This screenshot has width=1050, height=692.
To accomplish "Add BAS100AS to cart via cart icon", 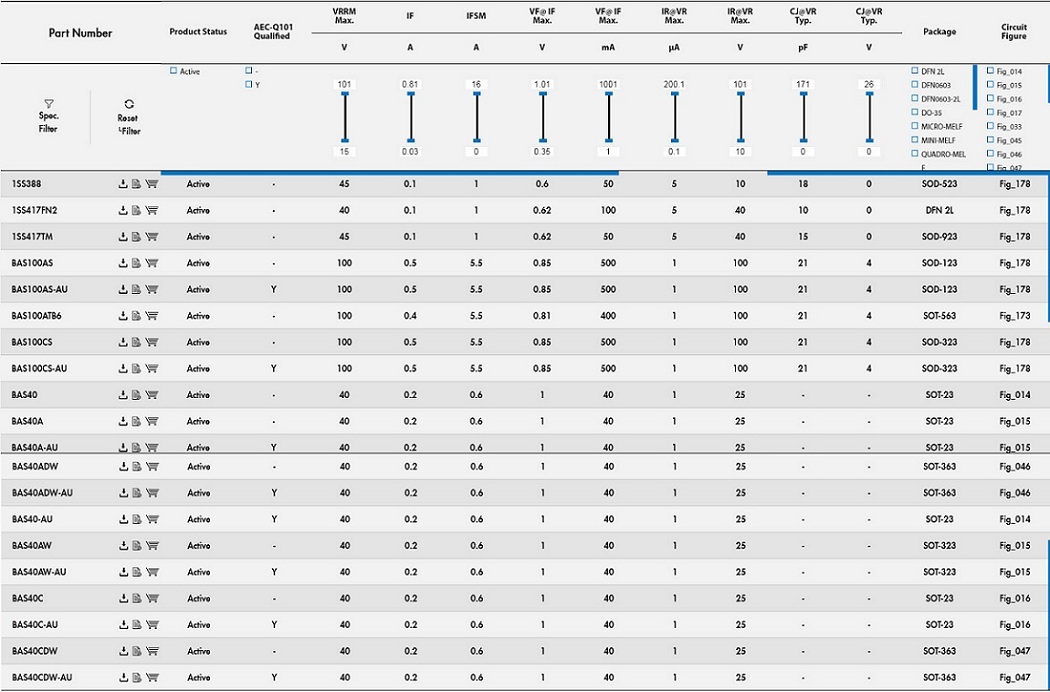I will pos(152,263).
